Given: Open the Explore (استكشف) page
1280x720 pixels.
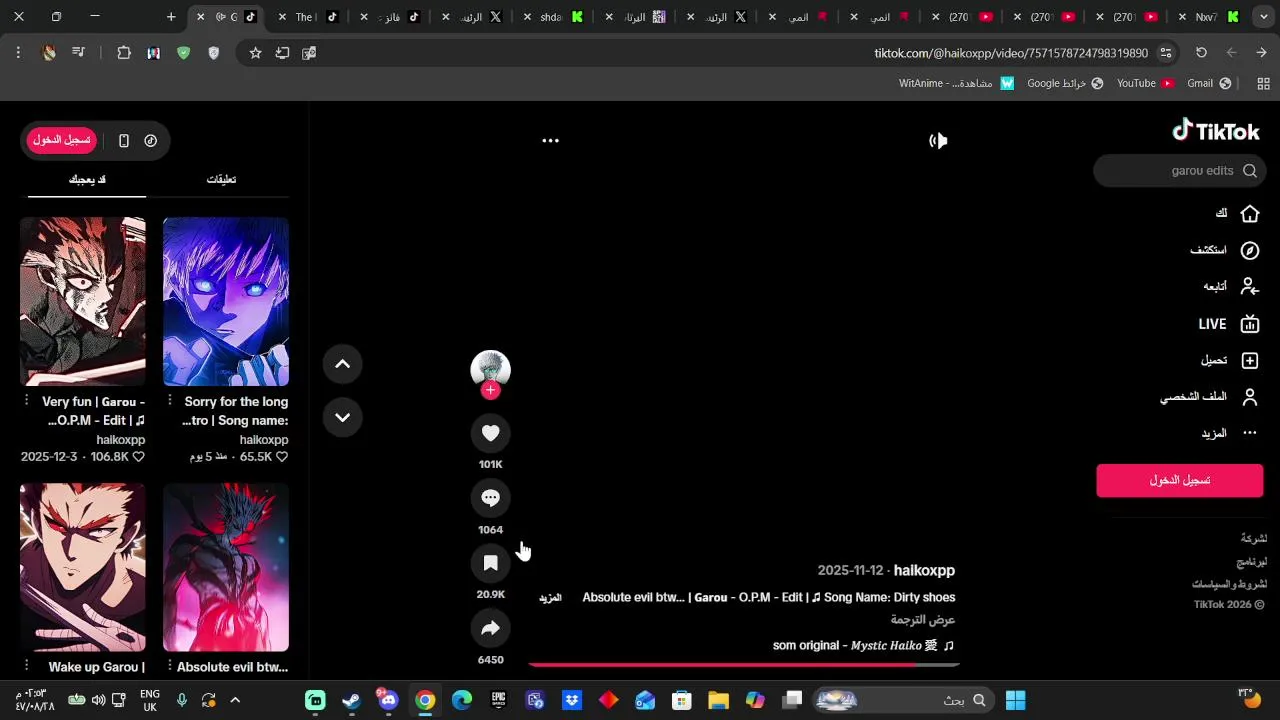Looking at the screenshot, I should coord(1224,250).
